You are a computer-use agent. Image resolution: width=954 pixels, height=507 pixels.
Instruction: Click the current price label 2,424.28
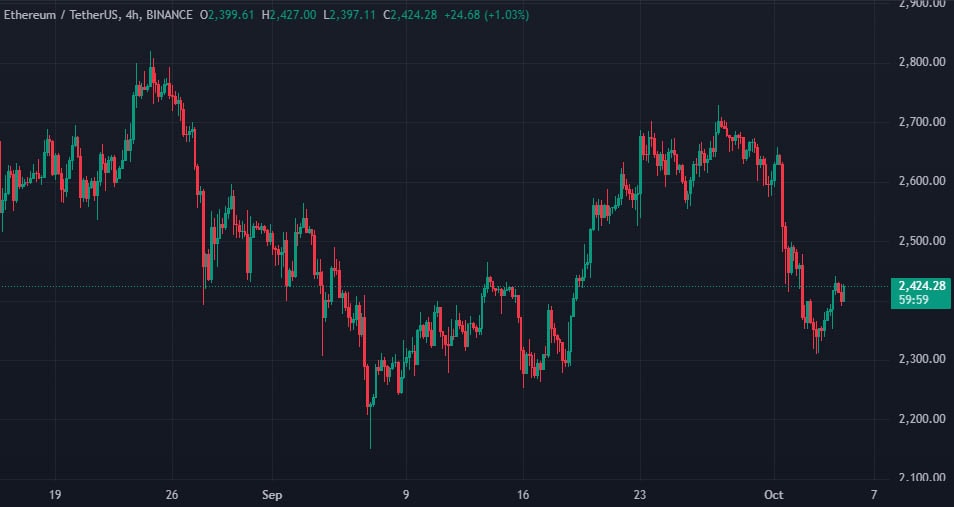coord(921,286)
